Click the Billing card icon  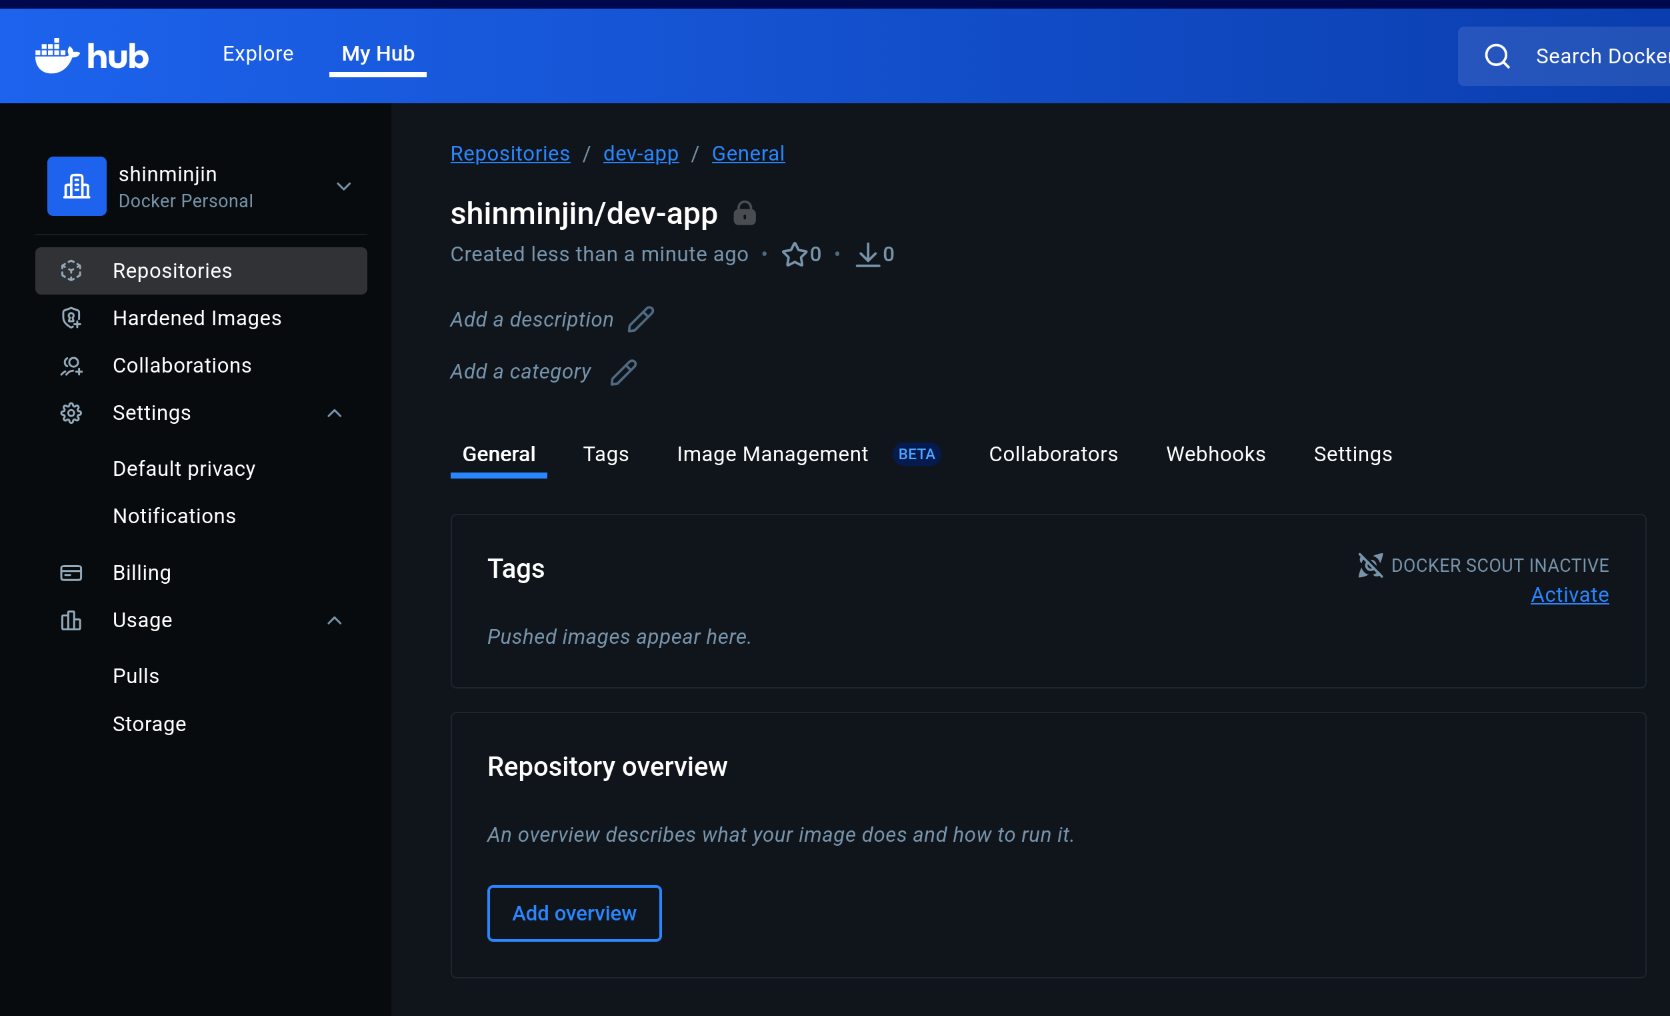(x=71, y=573)
